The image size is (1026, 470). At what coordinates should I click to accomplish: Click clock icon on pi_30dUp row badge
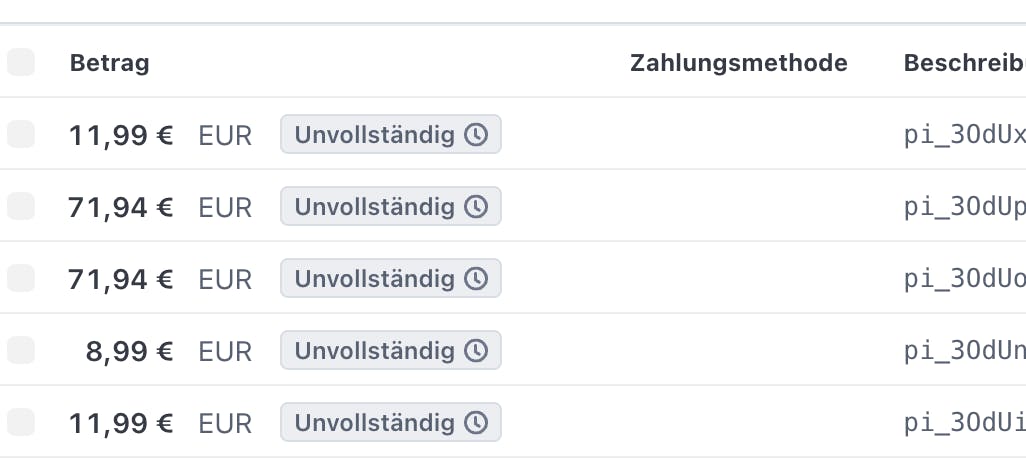(477, 207)
